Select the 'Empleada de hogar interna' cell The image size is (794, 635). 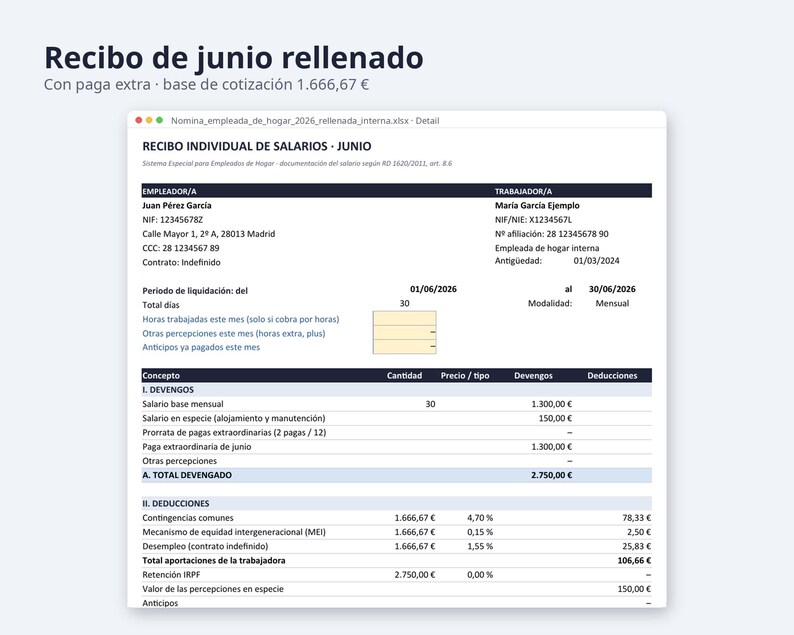pos(547,248)
